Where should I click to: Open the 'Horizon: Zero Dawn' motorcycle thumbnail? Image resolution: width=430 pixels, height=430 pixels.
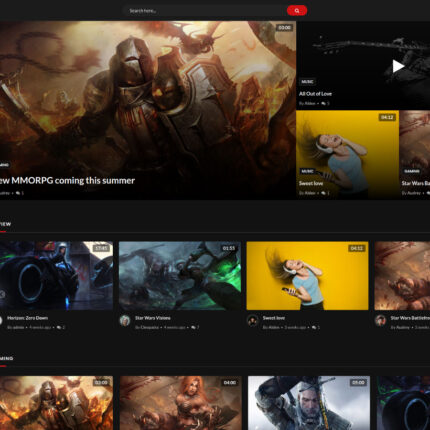pyautogui.click(x=56, y=276)
